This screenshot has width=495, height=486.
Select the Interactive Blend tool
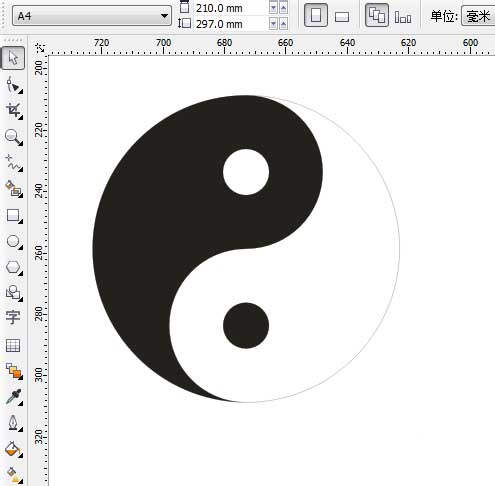[x=13, y=371]
